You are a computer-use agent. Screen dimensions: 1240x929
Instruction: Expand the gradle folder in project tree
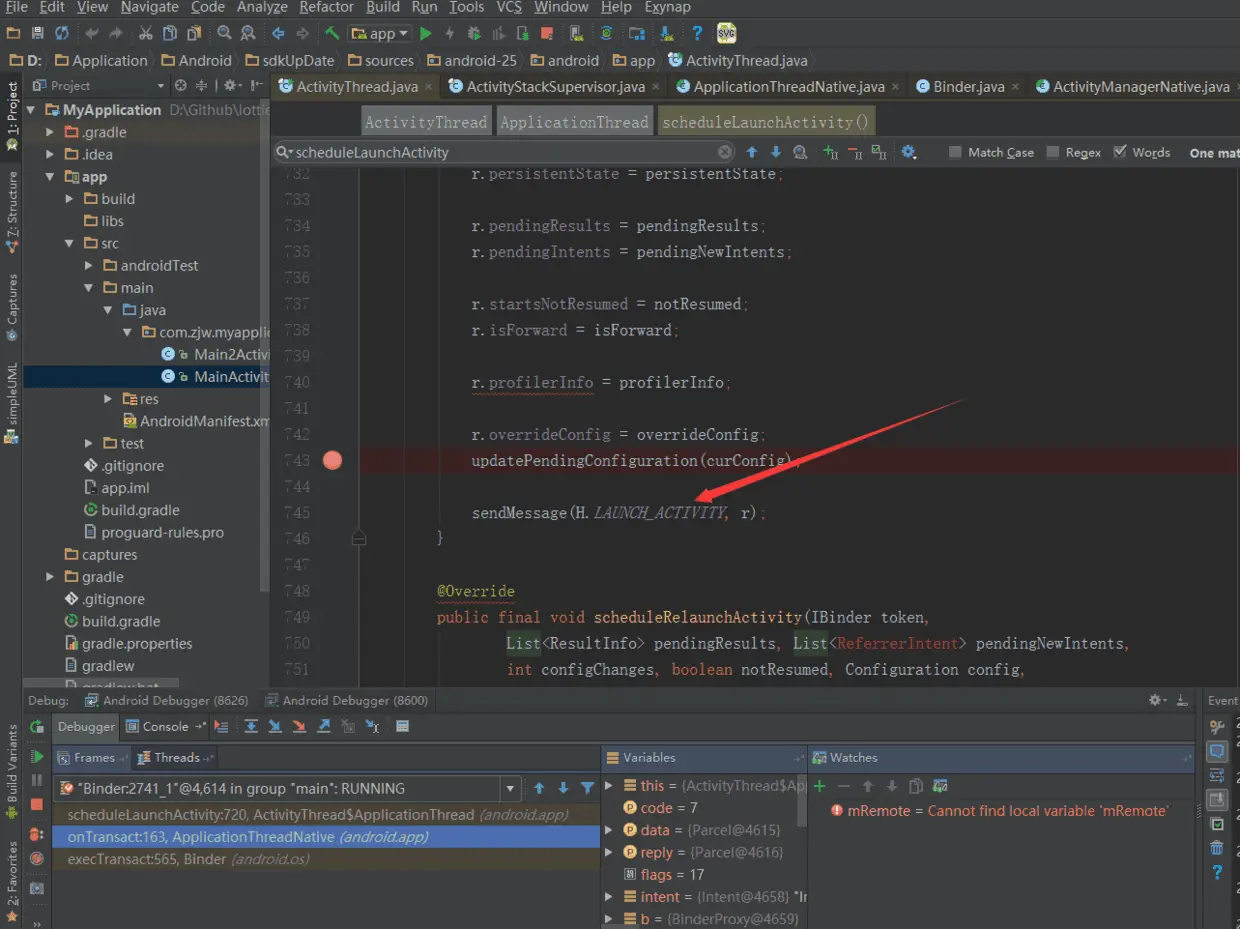coord(50,577)
